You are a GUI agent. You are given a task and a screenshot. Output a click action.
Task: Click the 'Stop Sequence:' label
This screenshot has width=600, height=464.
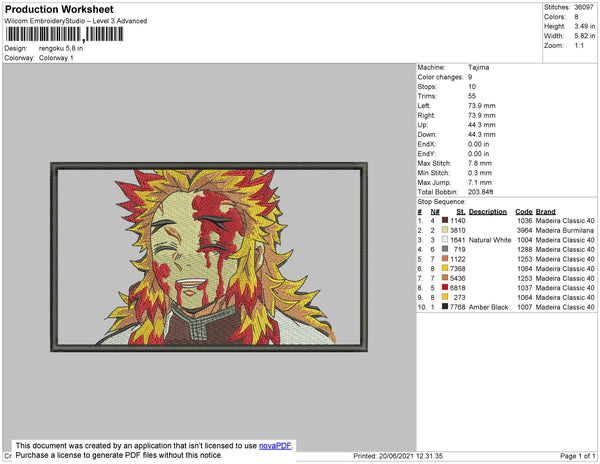point(441,202)
